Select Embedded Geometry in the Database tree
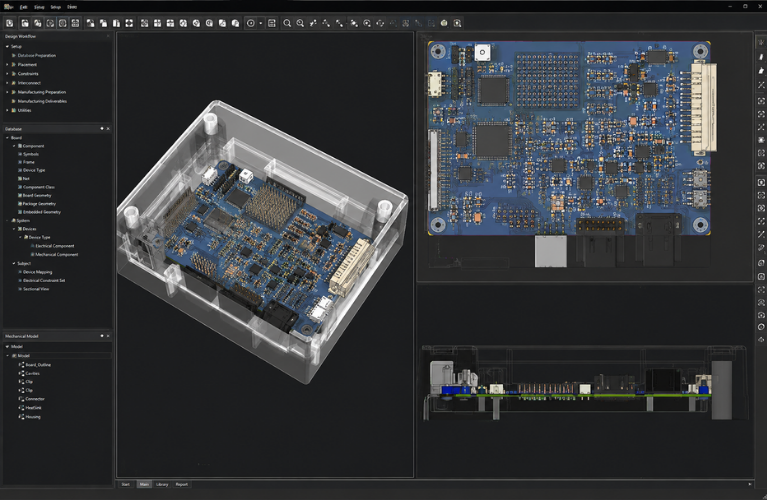The height and width of the screenshot is (500, 767). (x=42, y=212)
